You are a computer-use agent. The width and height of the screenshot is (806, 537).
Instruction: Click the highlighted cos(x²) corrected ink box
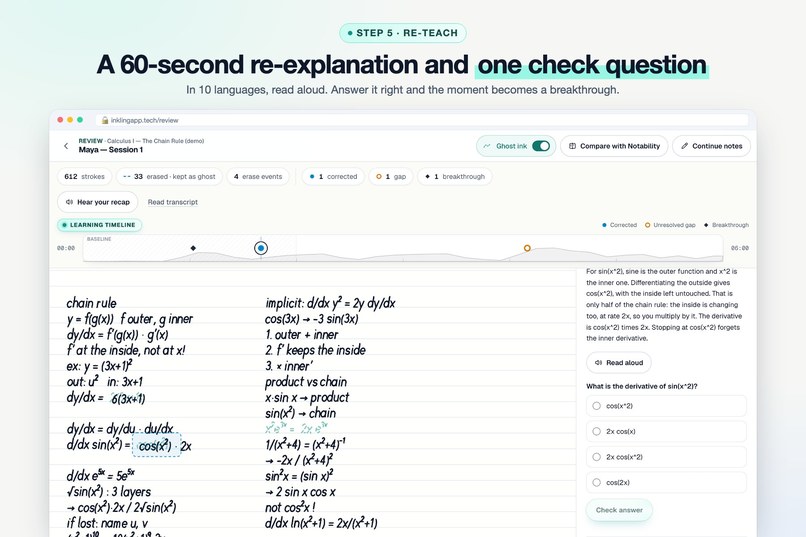pos(157,445)
